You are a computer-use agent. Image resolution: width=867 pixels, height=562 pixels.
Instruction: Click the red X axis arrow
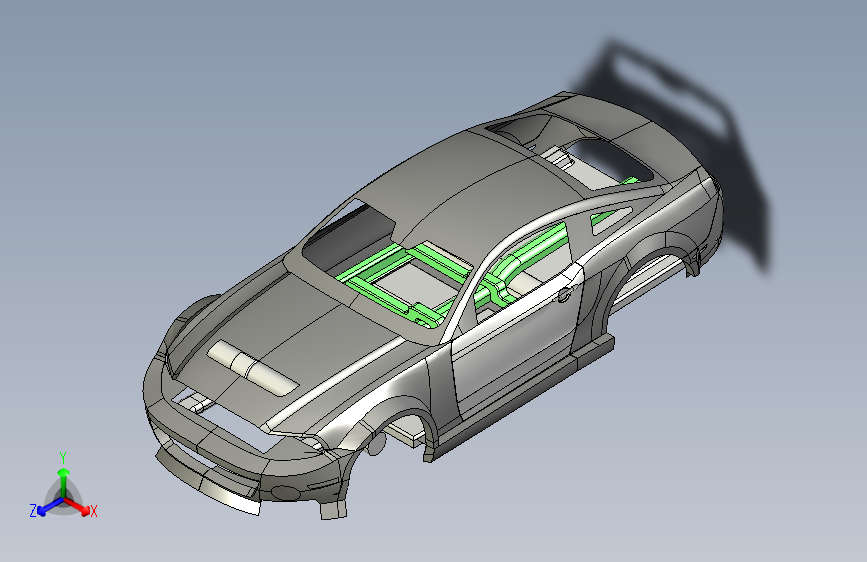(x=77, y=506)
